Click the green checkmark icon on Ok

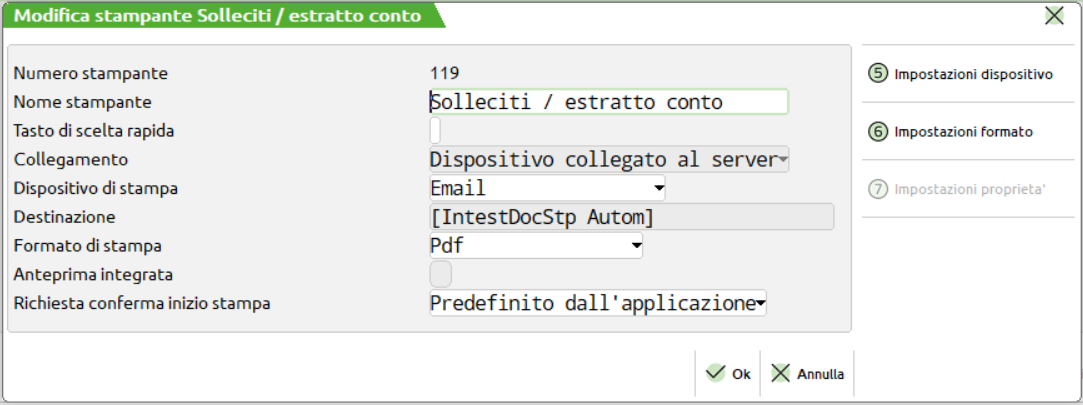(715, 373)
